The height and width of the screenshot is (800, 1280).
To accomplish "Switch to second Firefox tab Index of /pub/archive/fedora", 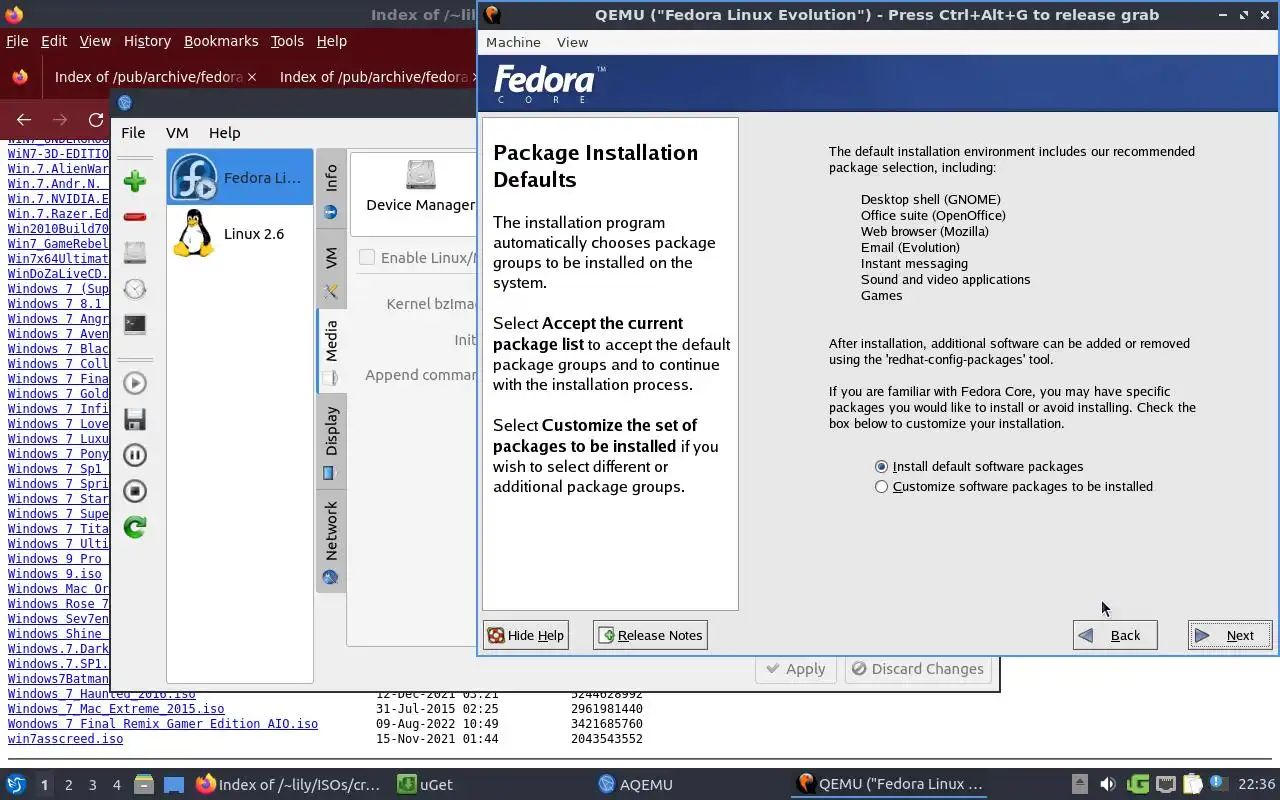I will click(373, 77).
